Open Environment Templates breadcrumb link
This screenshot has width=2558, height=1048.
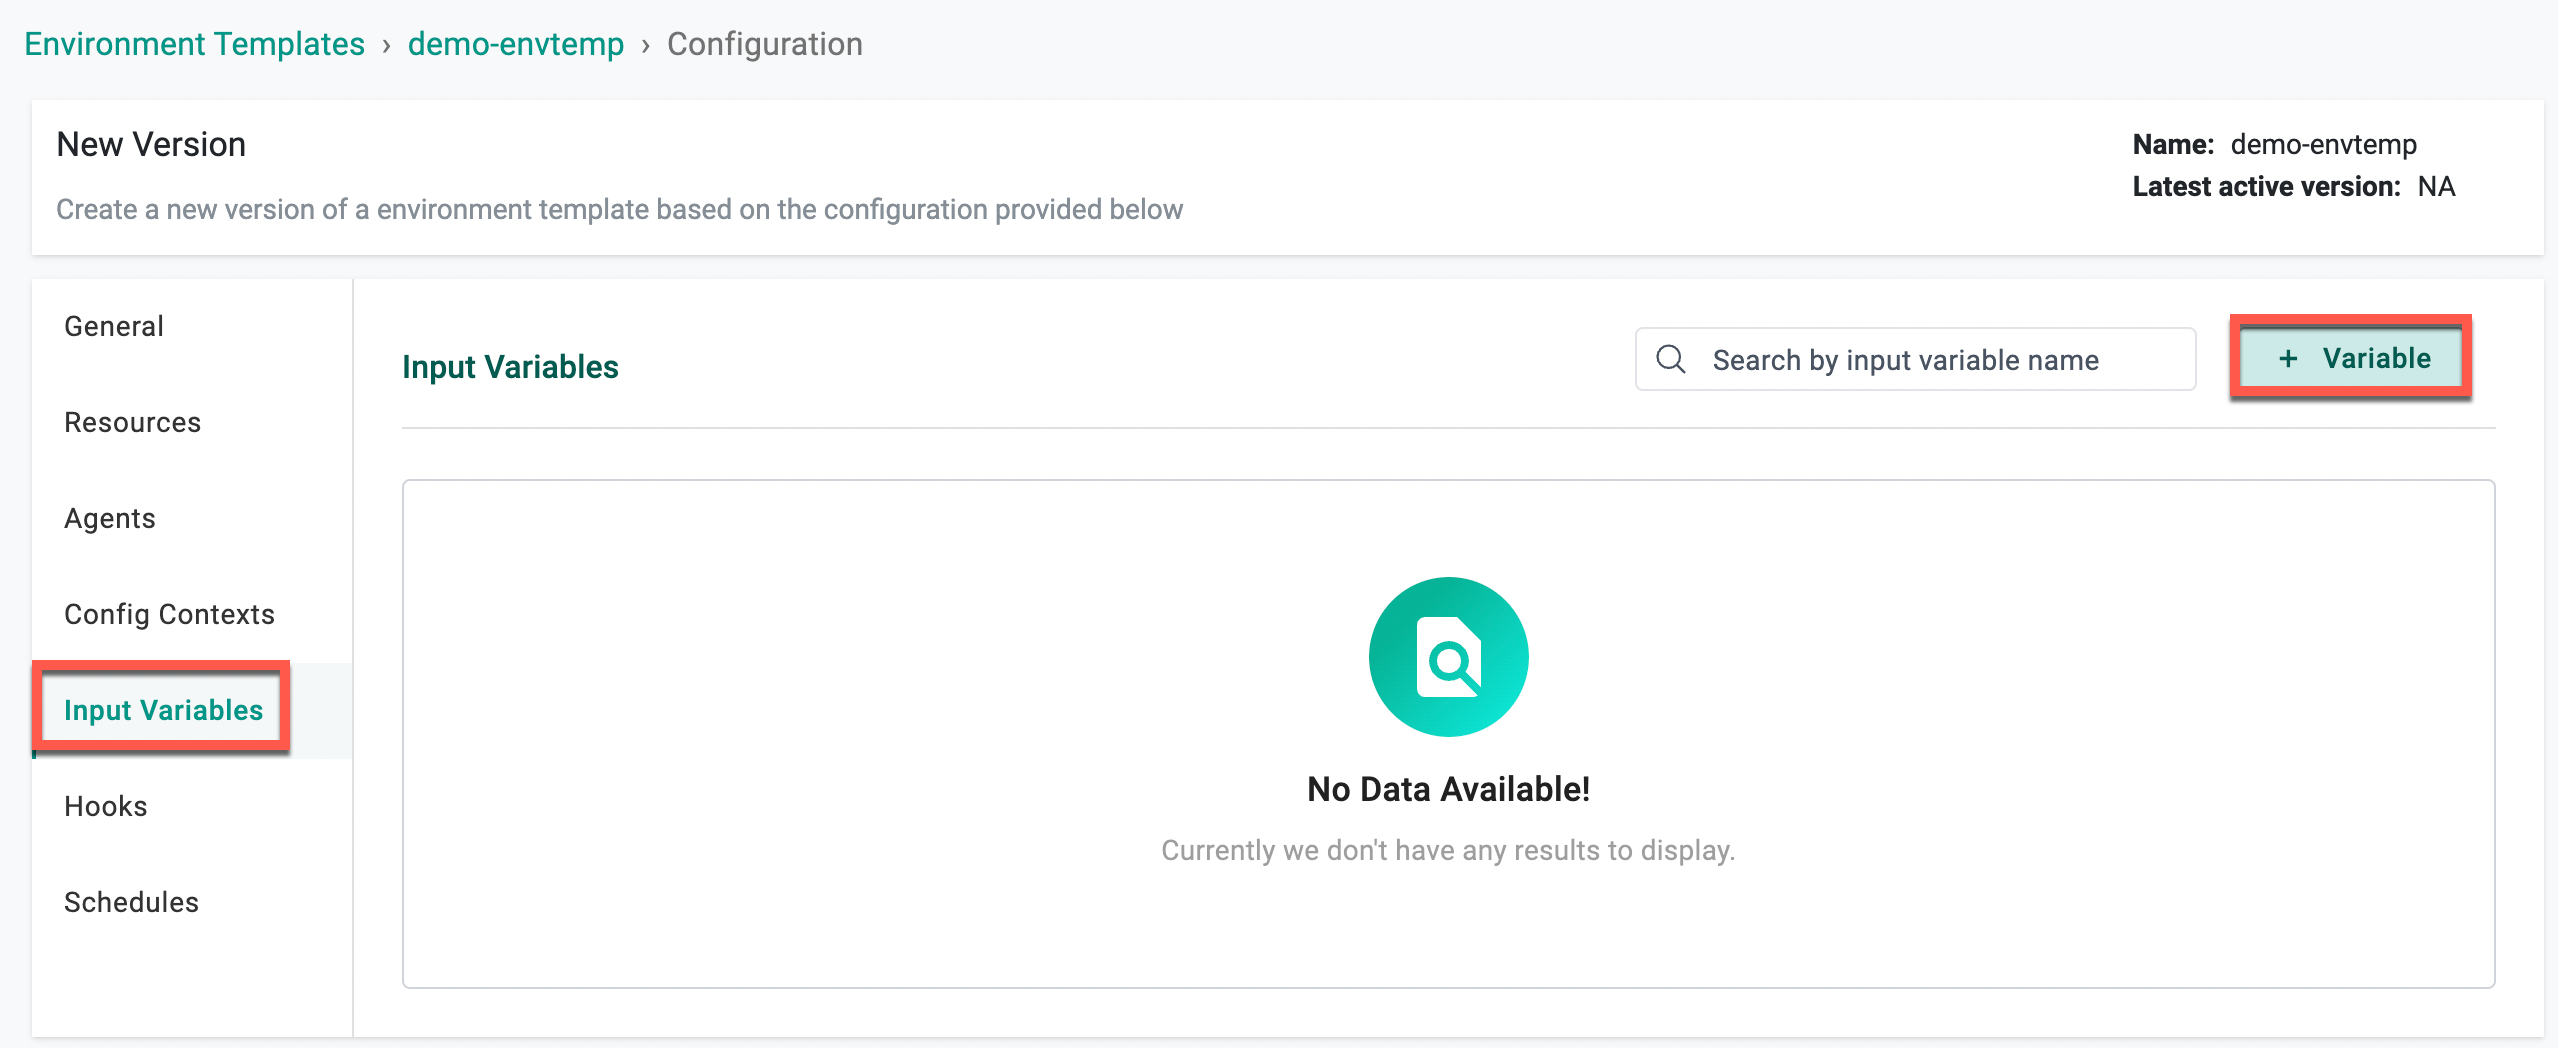(x=195, y=44)
